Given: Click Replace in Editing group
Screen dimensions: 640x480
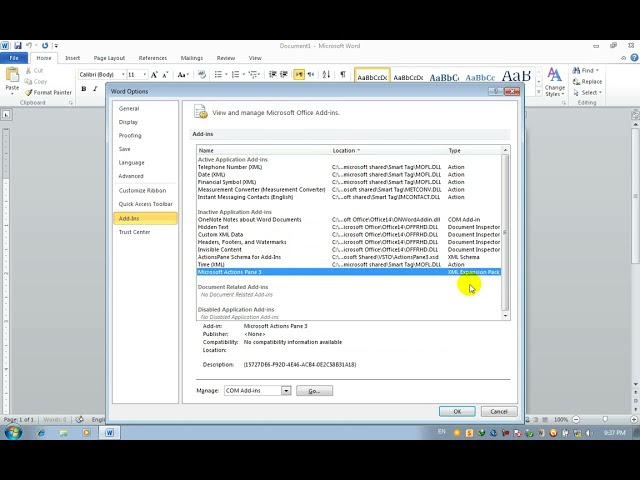Looking at the screenshot, I should click(x=587, y=81).
